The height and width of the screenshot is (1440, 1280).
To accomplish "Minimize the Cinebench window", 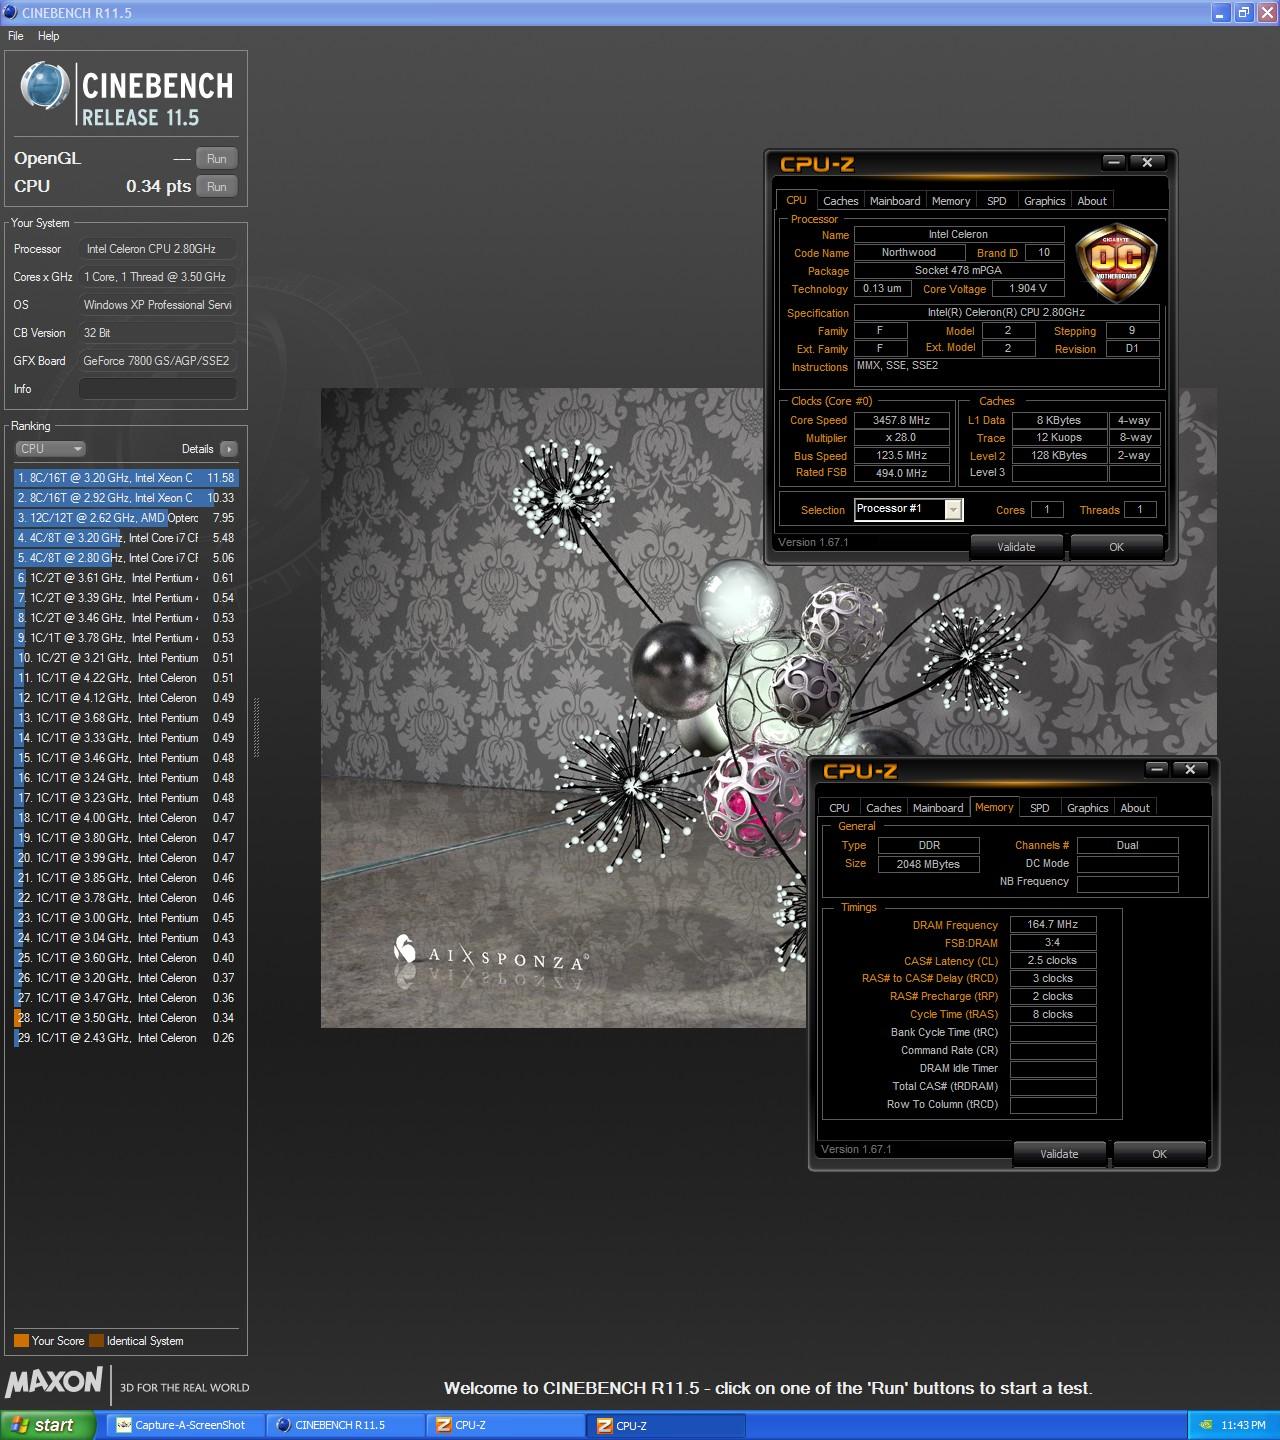I will click(1221, 13).
